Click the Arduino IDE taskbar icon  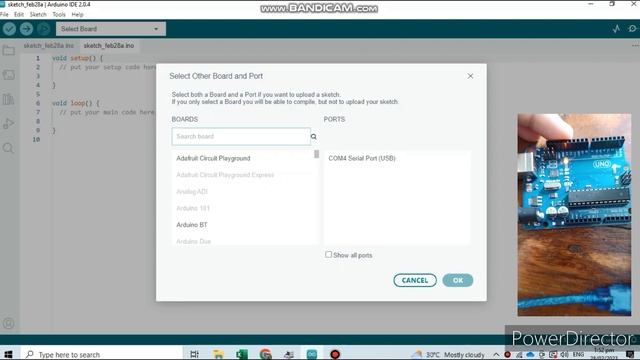[312, 354]
